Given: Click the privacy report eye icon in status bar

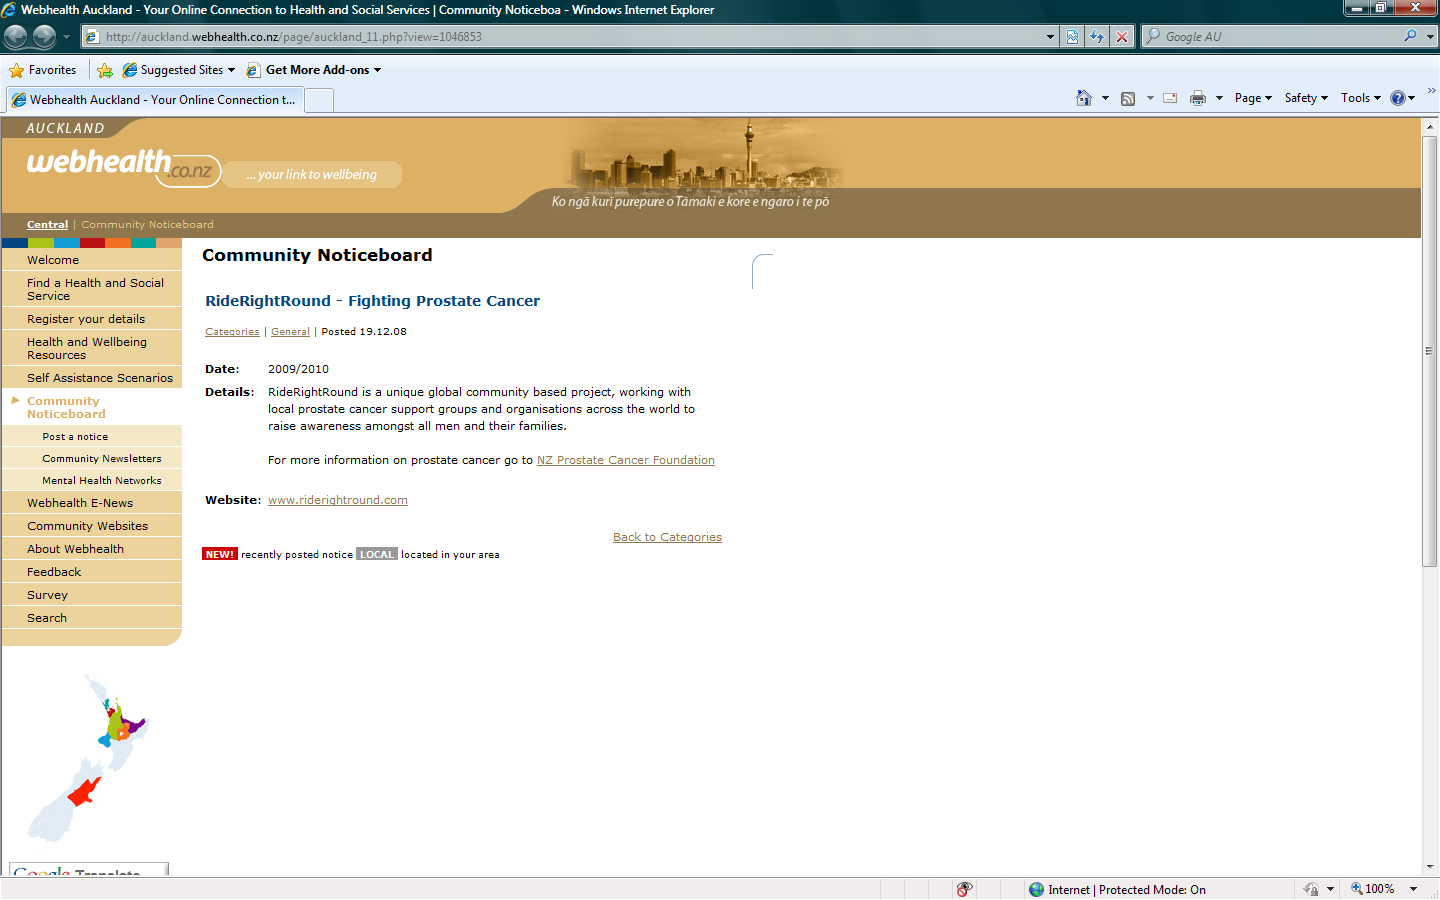Looking at the screenshot, I should pyautogui.click(x=964, y=889).
